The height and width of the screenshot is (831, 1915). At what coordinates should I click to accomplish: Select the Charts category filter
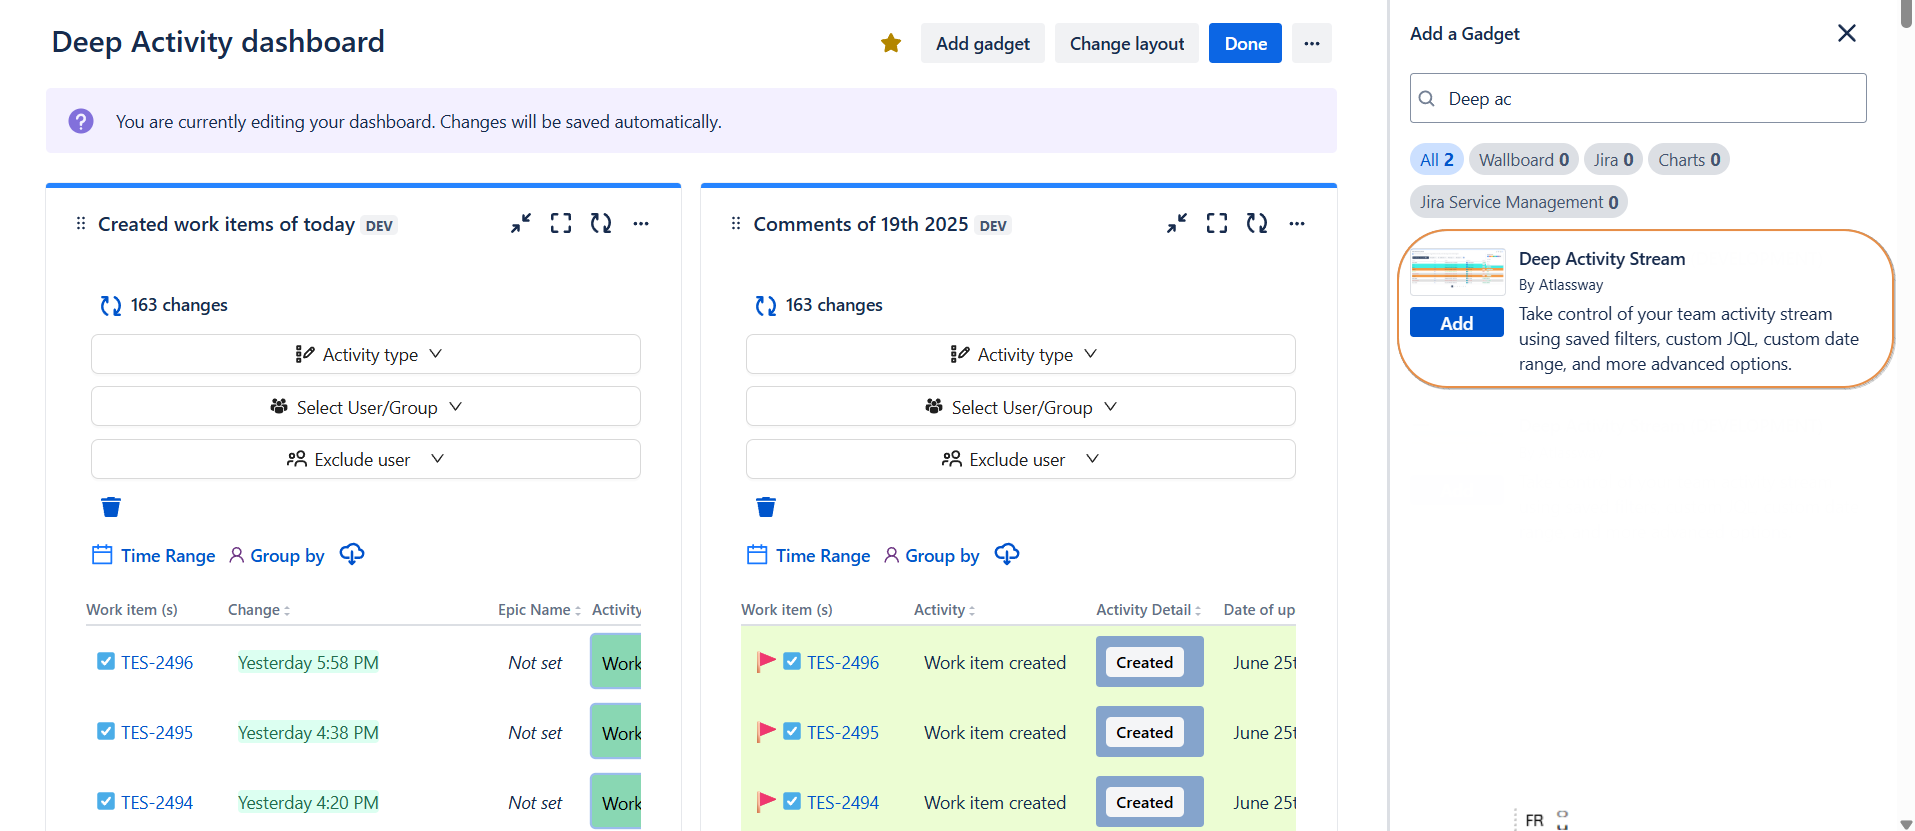[x=1688, y=160]
